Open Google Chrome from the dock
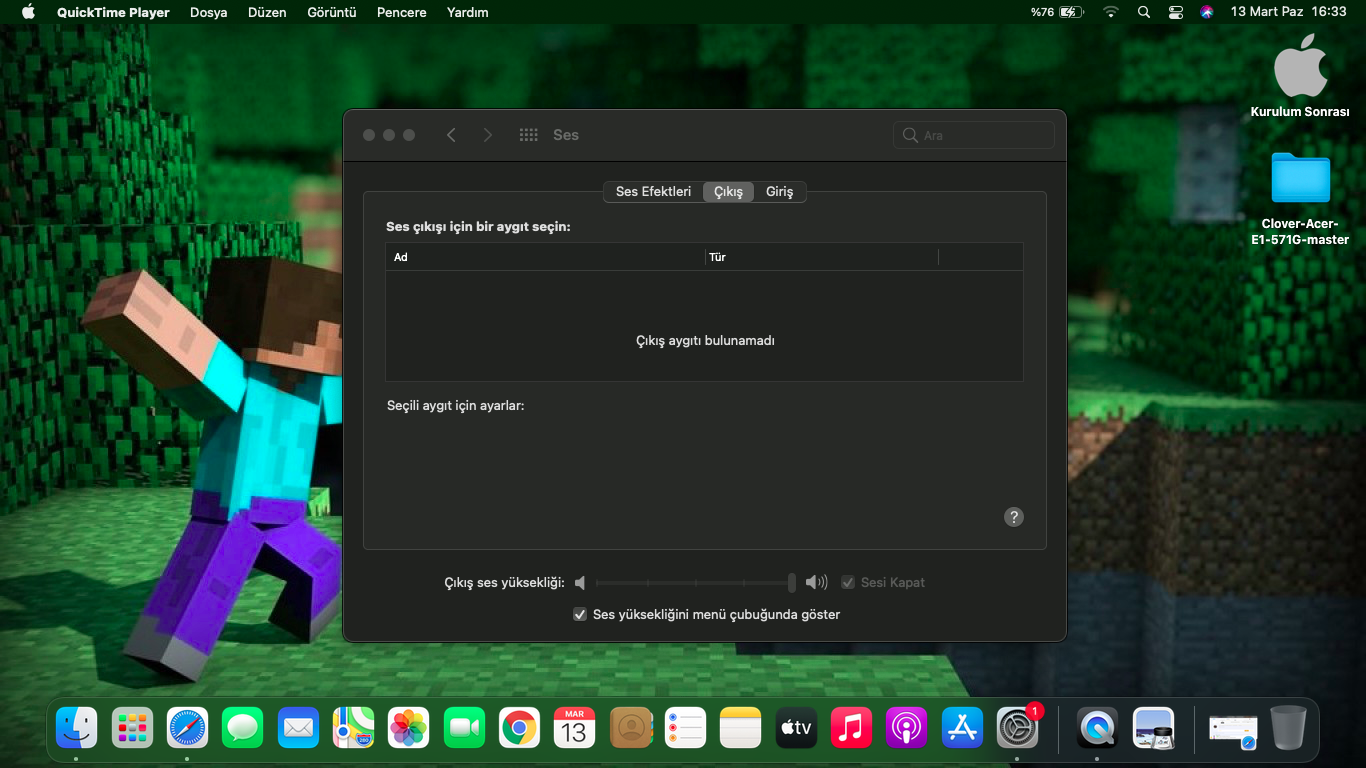 [x=519, y=728]
